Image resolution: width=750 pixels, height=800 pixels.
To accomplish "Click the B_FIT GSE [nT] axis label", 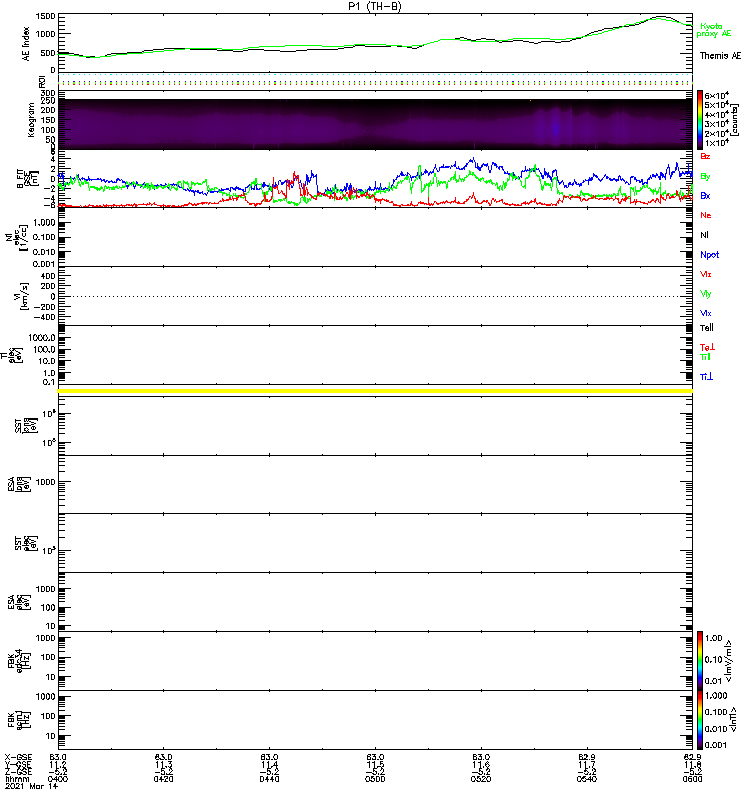I will pos(28,179).
